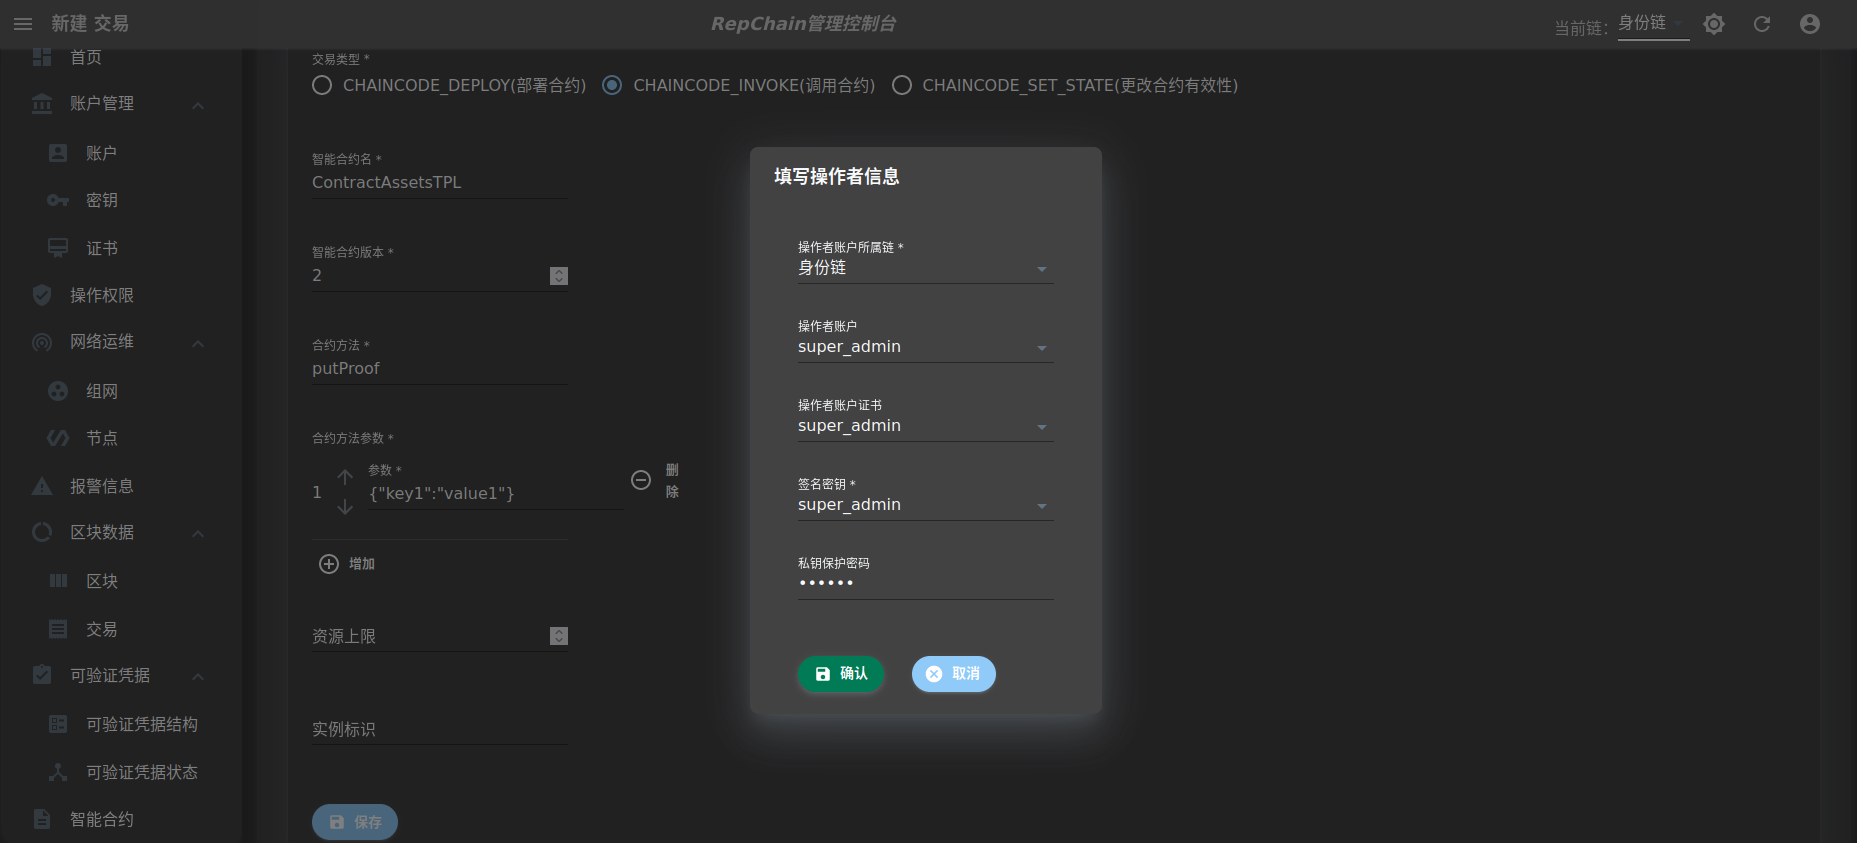Image resolution: width=1857 pixels, height=843 pixels.
Task: Click the 取消 cancel button
Action: click(954, 674)
